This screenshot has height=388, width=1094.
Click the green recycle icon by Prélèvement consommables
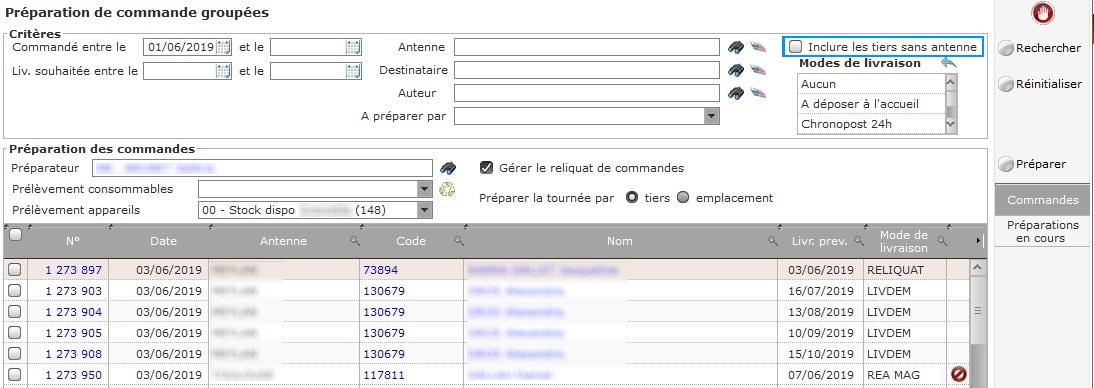tap(447, 189)
